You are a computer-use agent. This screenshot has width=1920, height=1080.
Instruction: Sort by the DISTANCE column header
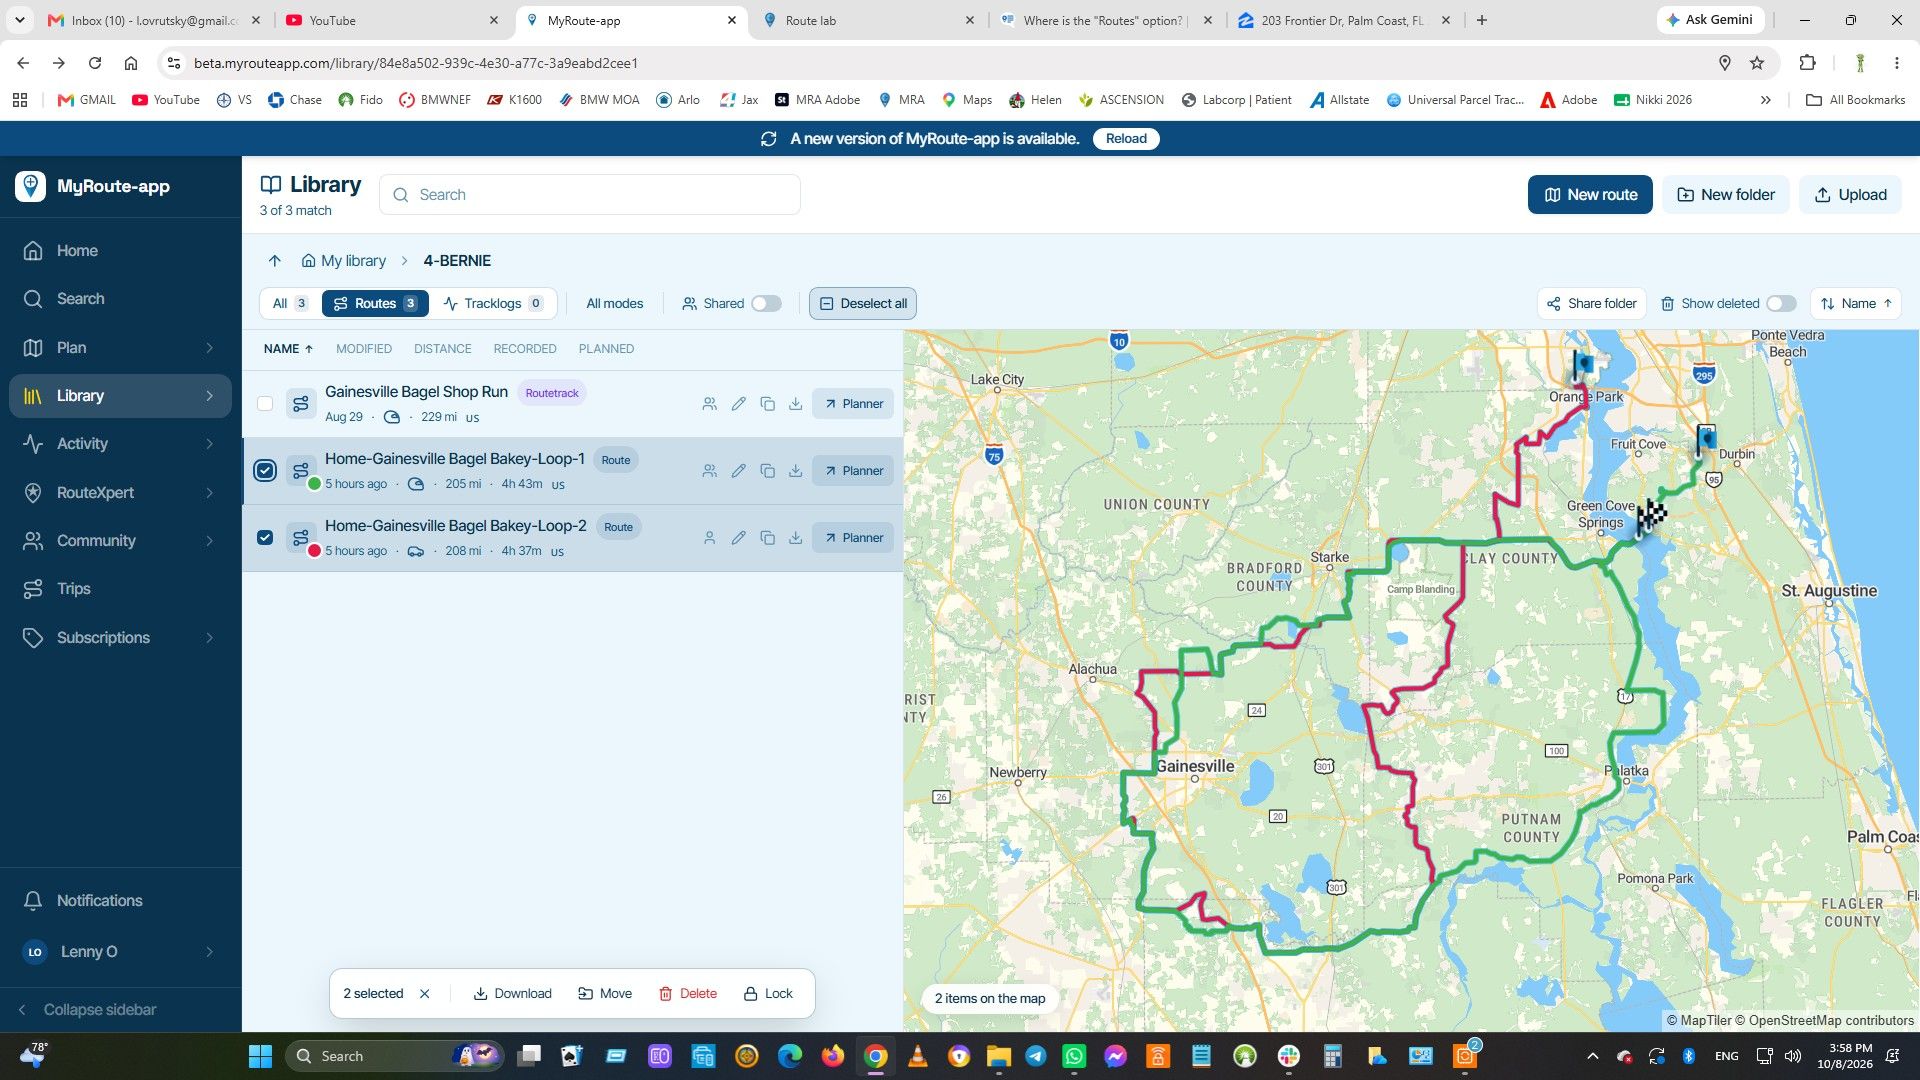pyautogui.click(x=443, y=349)
